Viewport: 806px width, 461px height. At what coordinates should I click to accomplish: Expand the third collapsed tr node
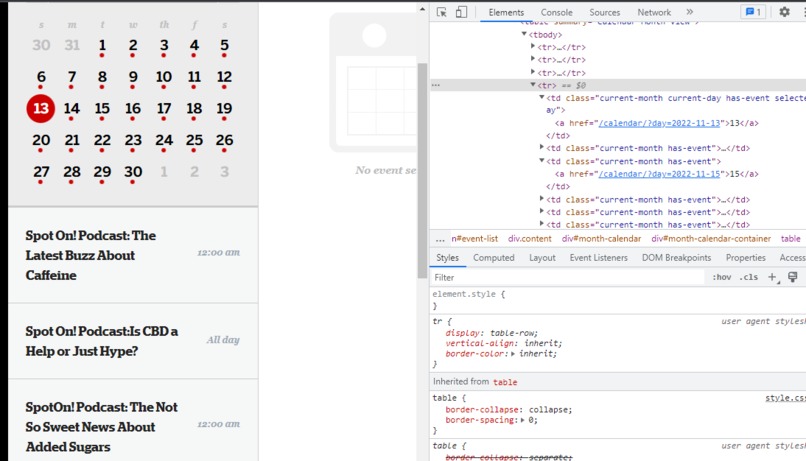pos(533,72)
